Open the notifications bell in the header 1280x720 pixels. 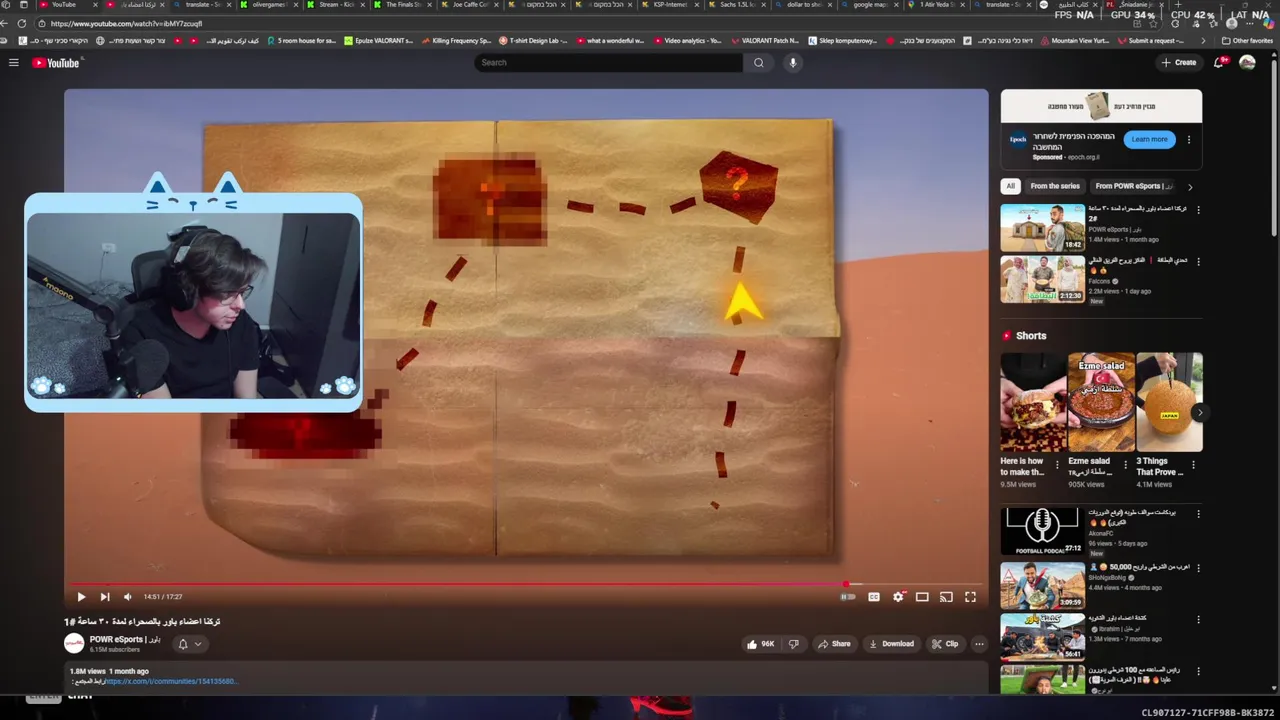[x=1220, y=63]
